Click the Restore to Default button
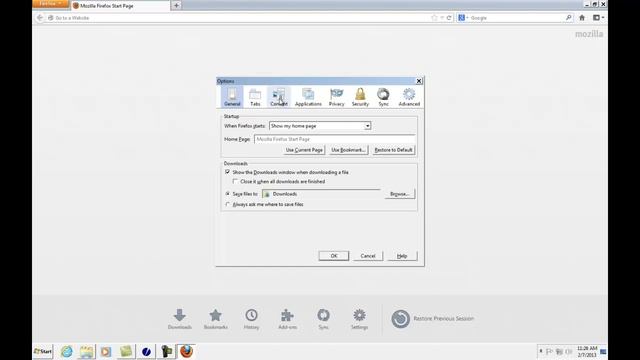640x360 pixels. [x=393, y=150]
